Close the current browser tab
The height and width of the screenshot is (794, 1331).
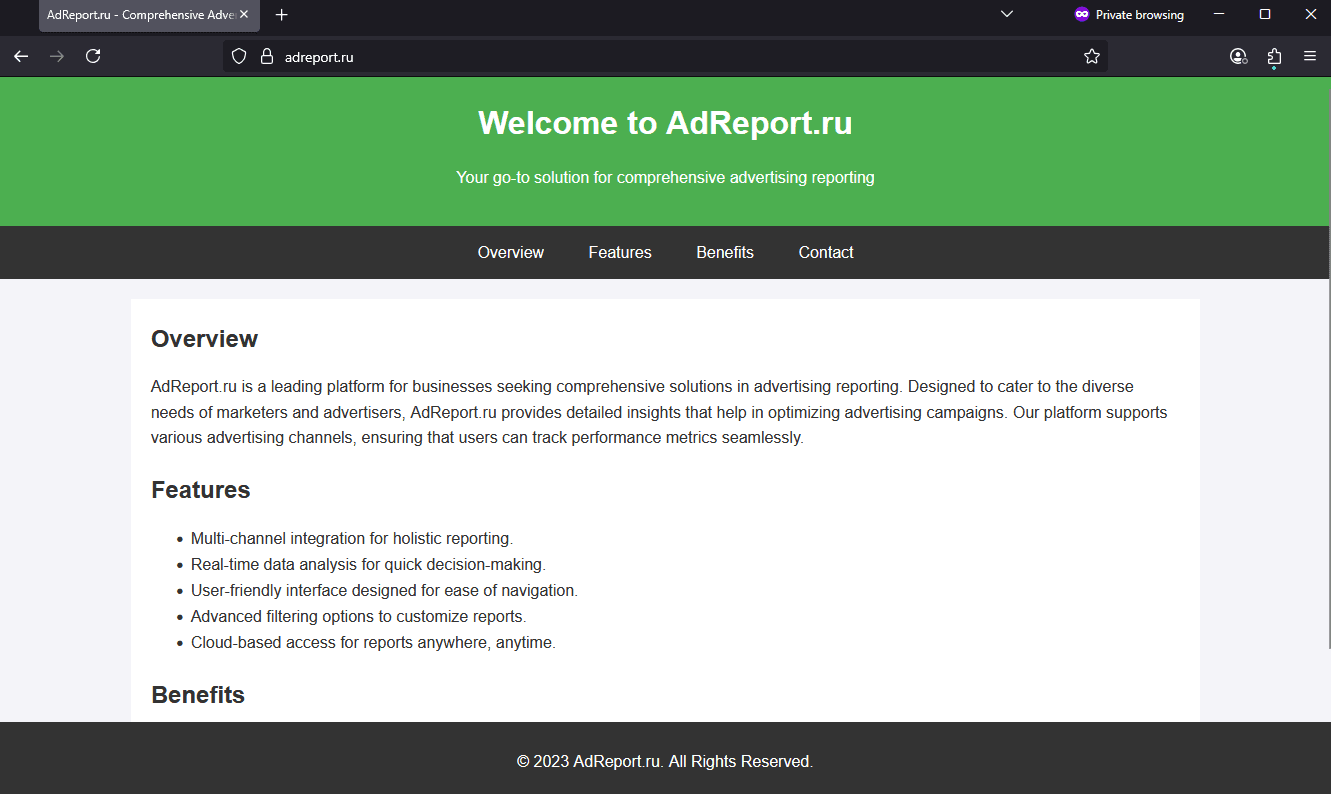(x=243, y=15)
